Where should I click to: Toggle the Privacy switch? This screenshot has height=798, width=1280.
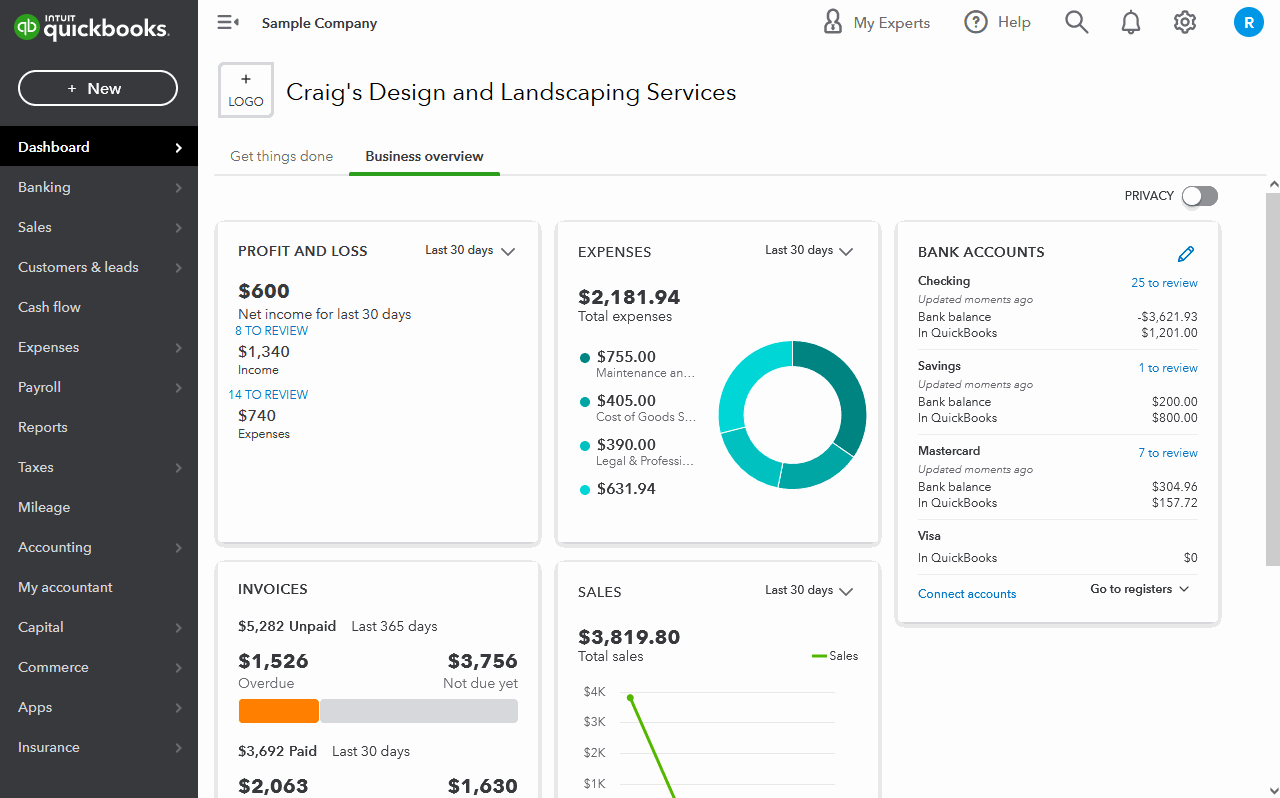pos(1200,196)
